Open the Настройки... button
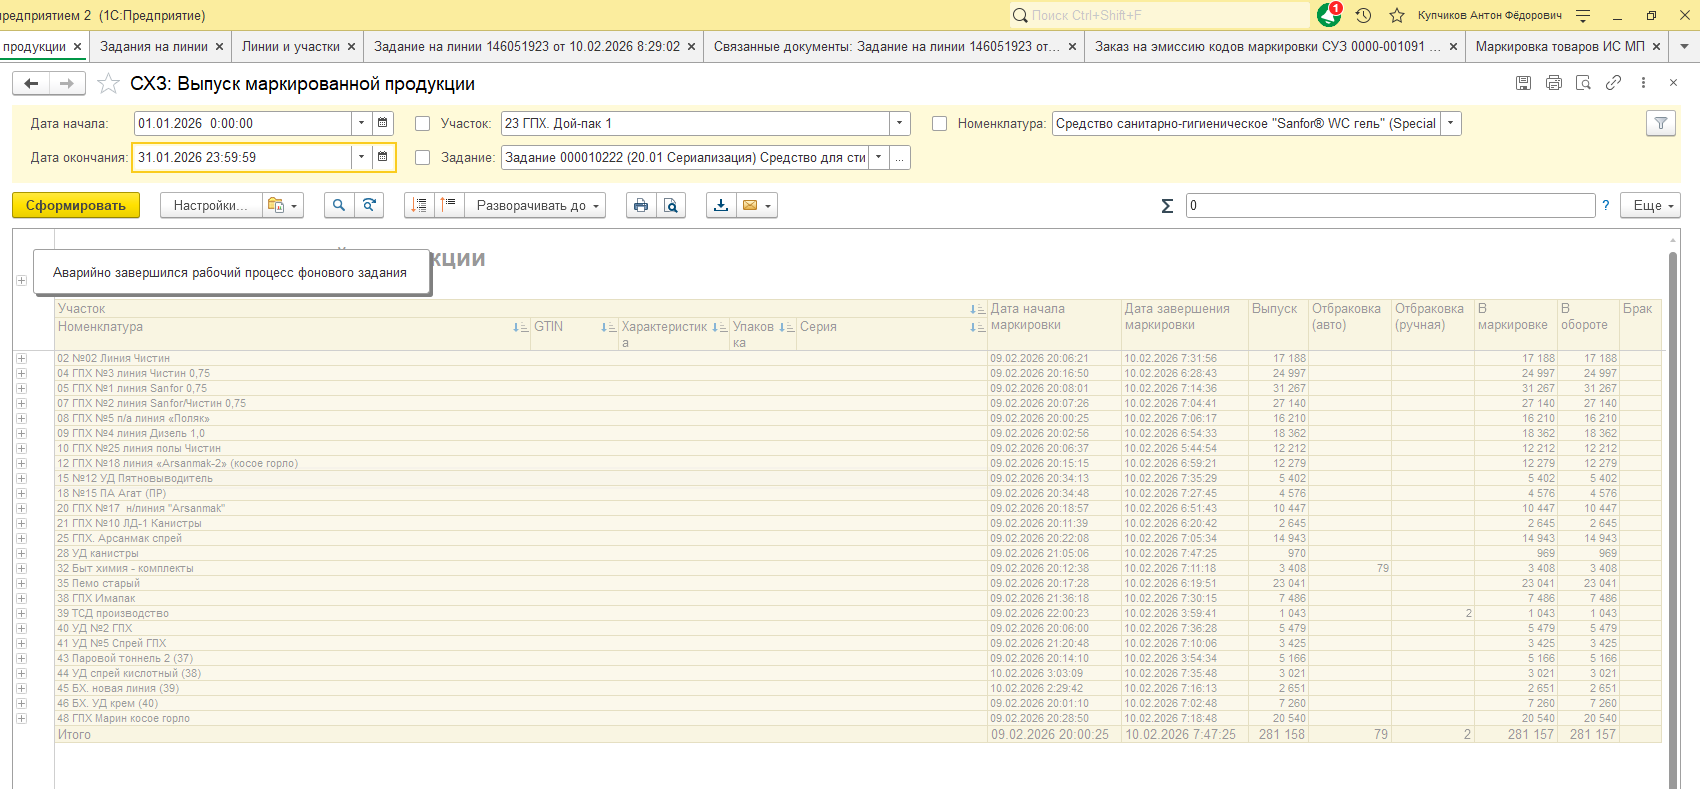This screenshot has height=789, width=1700. tap(210, 205)
